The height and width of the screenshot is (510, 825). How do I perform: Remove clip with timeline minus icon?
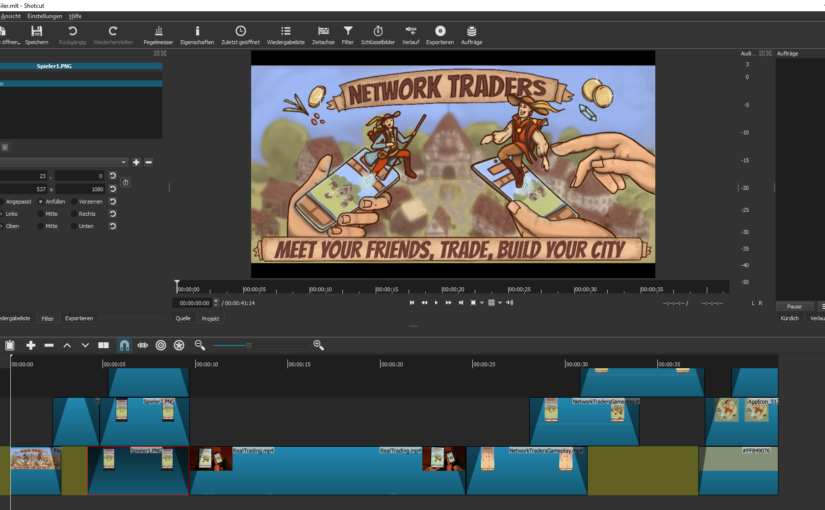point(49,345)
